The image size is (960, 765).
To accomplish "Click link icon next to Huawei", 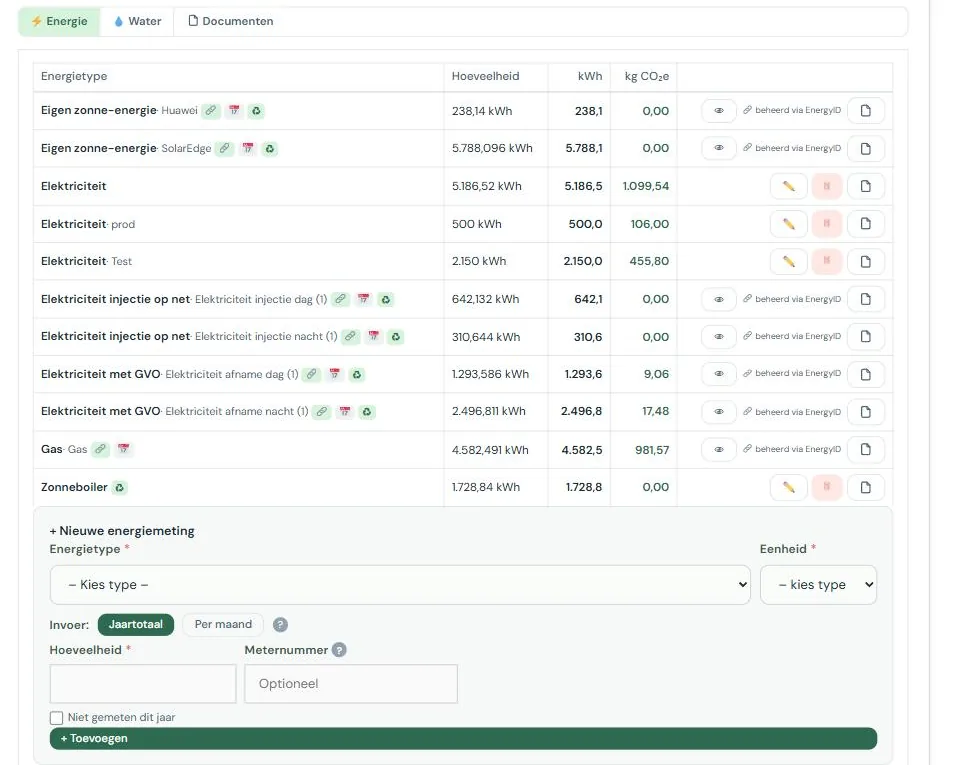I will pyautogui.click(x=211, y=111).
